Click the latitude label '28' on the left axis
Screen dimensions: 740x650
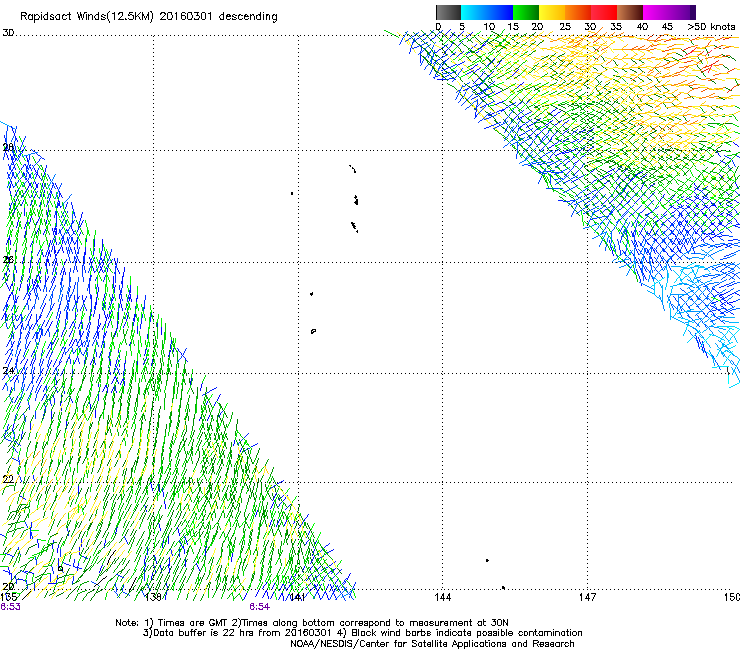tap(8, 147)
